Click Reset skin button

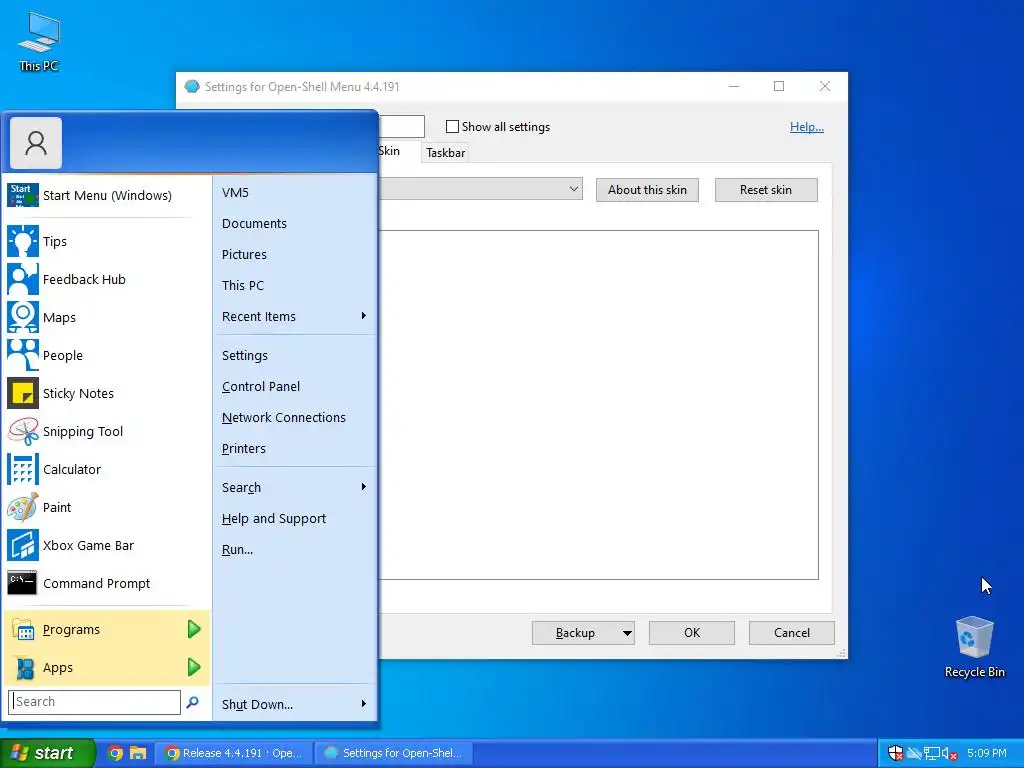766,190
